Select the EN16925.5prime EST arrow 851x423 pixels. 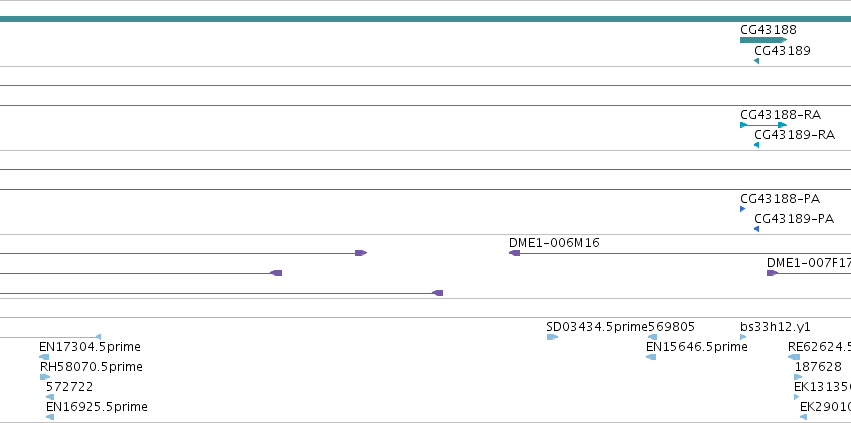[x=50, y=418]
